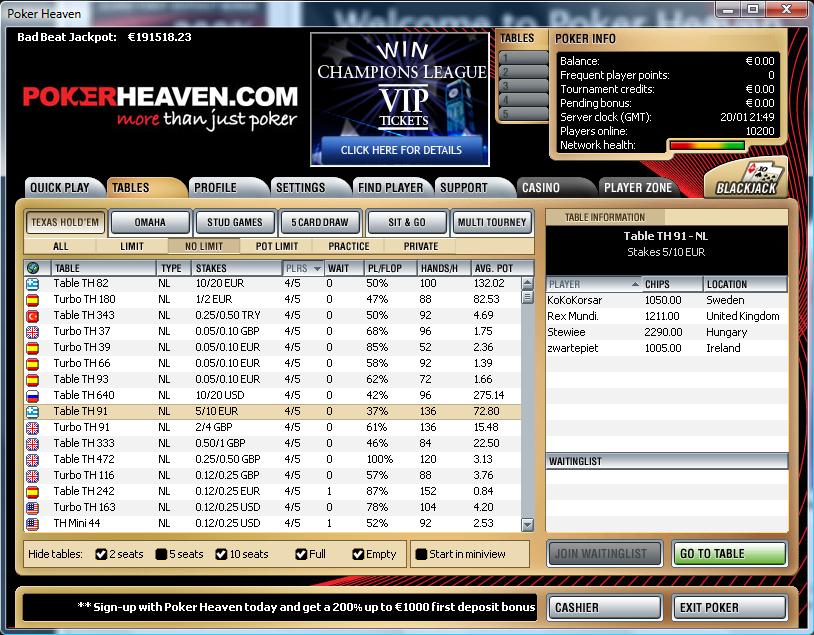
Task: Select the Texas Hold'em button
Action: tap(65, 222)
